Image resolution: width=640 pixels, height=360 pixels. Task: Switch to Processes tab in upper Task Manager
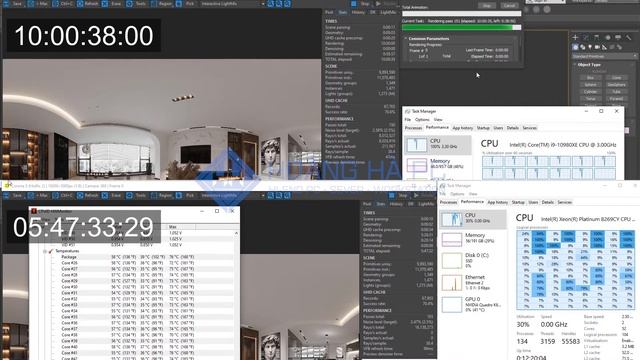(413, 128)
